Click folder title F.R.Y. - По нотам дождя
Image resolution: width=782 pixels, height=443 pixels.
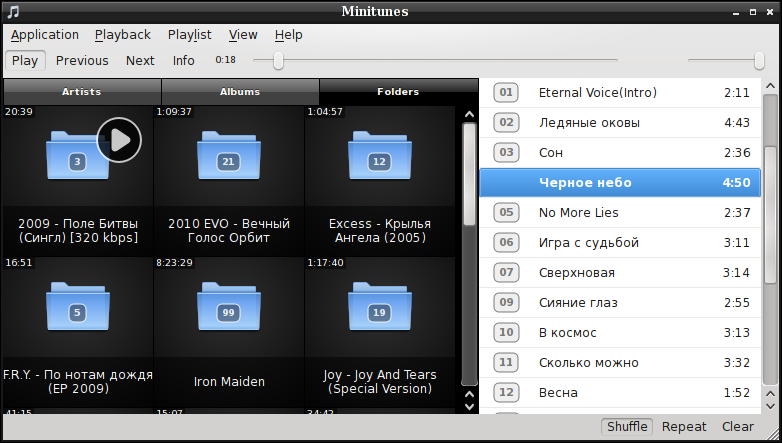click(78, 382)
